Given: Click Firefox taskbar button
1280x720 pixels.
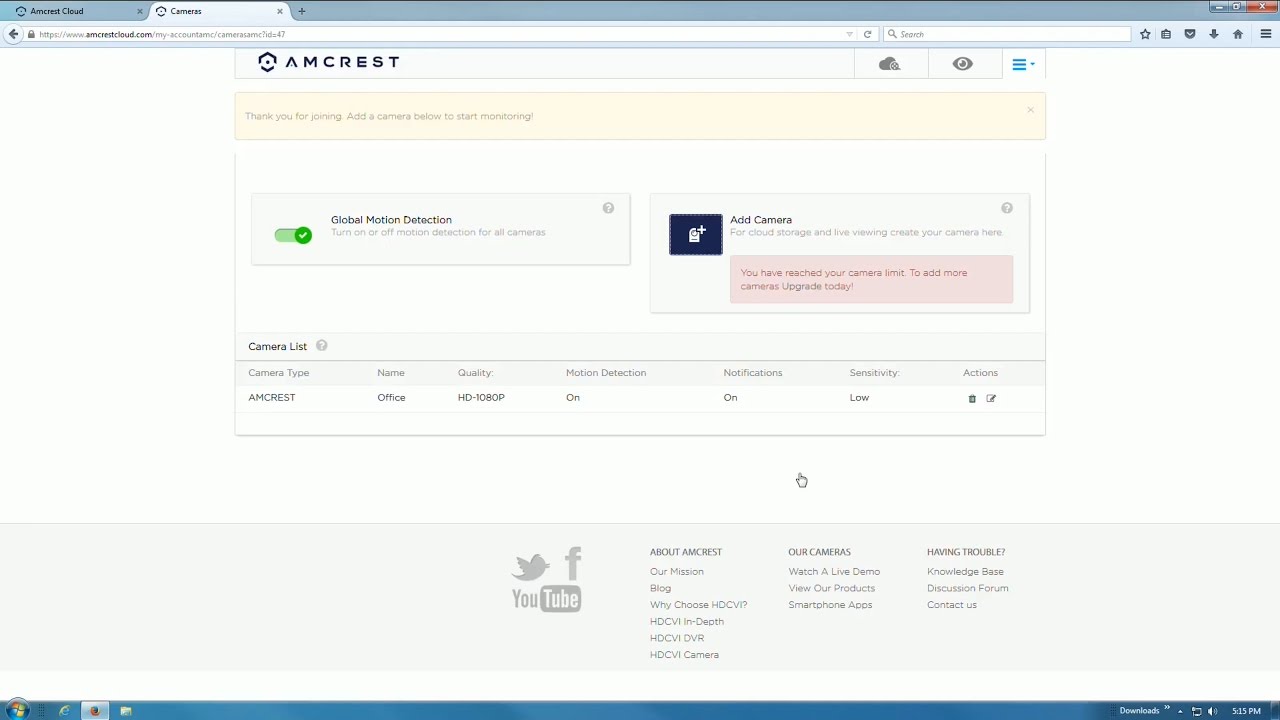Looking at the screenshot, I should click(95, 711).
